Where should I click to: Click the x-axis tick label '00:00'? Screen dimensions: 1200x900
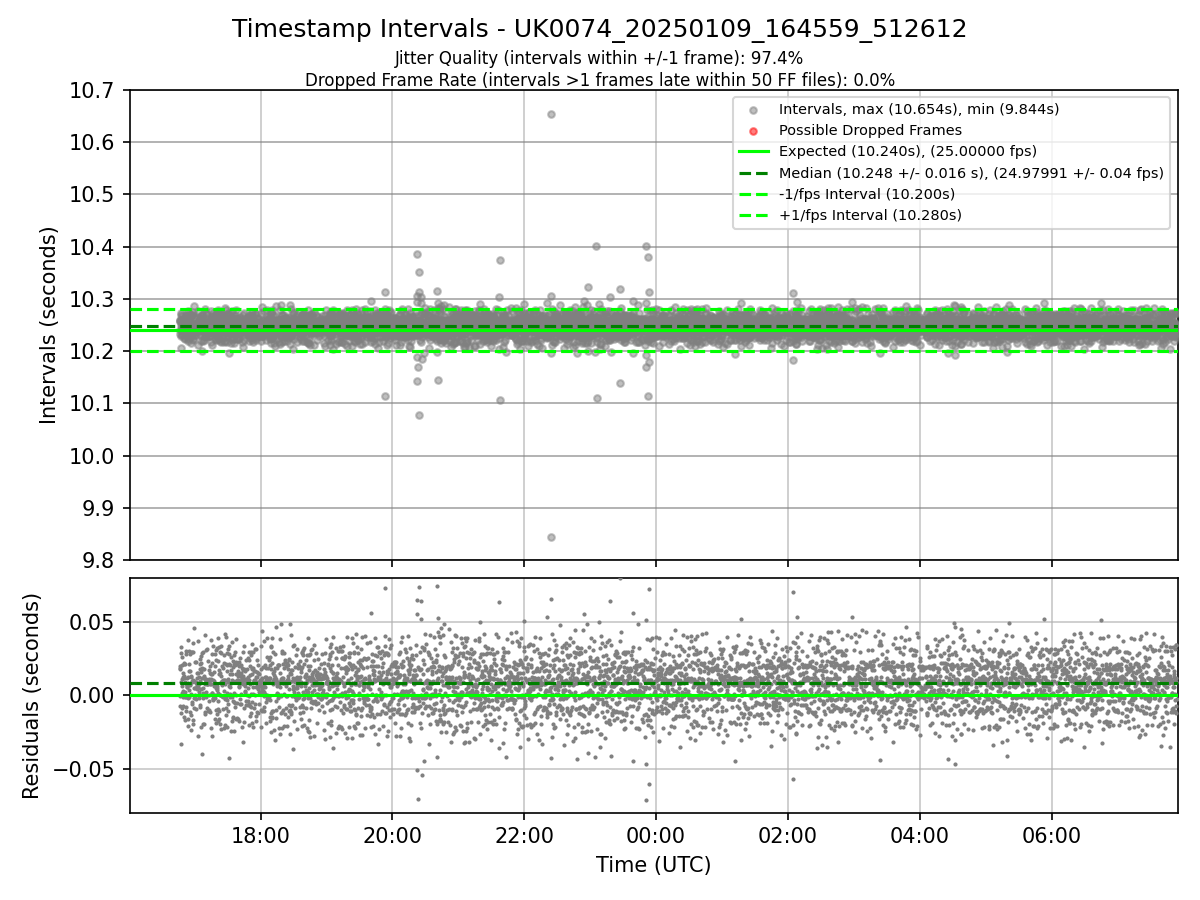point(656,835)
